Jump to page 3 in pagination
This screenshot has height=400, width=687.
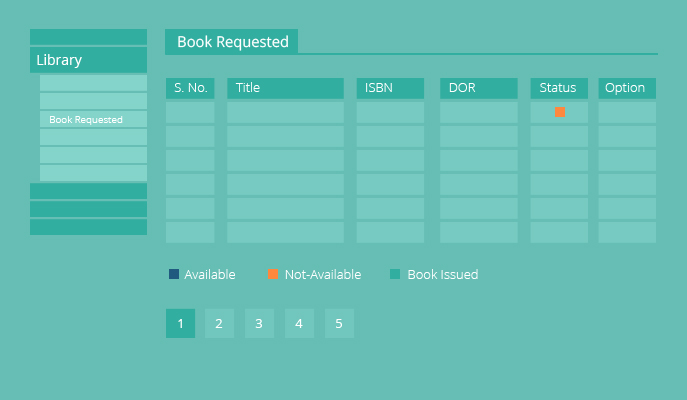click(259, 323)
